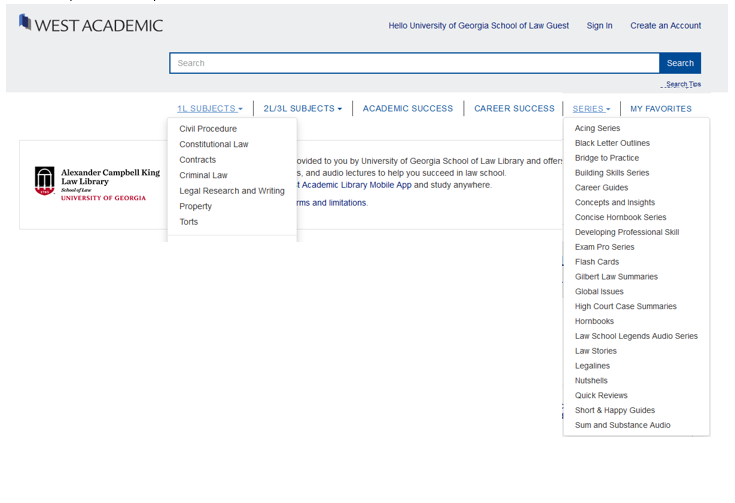Select Short & Happy Guides

tap(615, 410)
